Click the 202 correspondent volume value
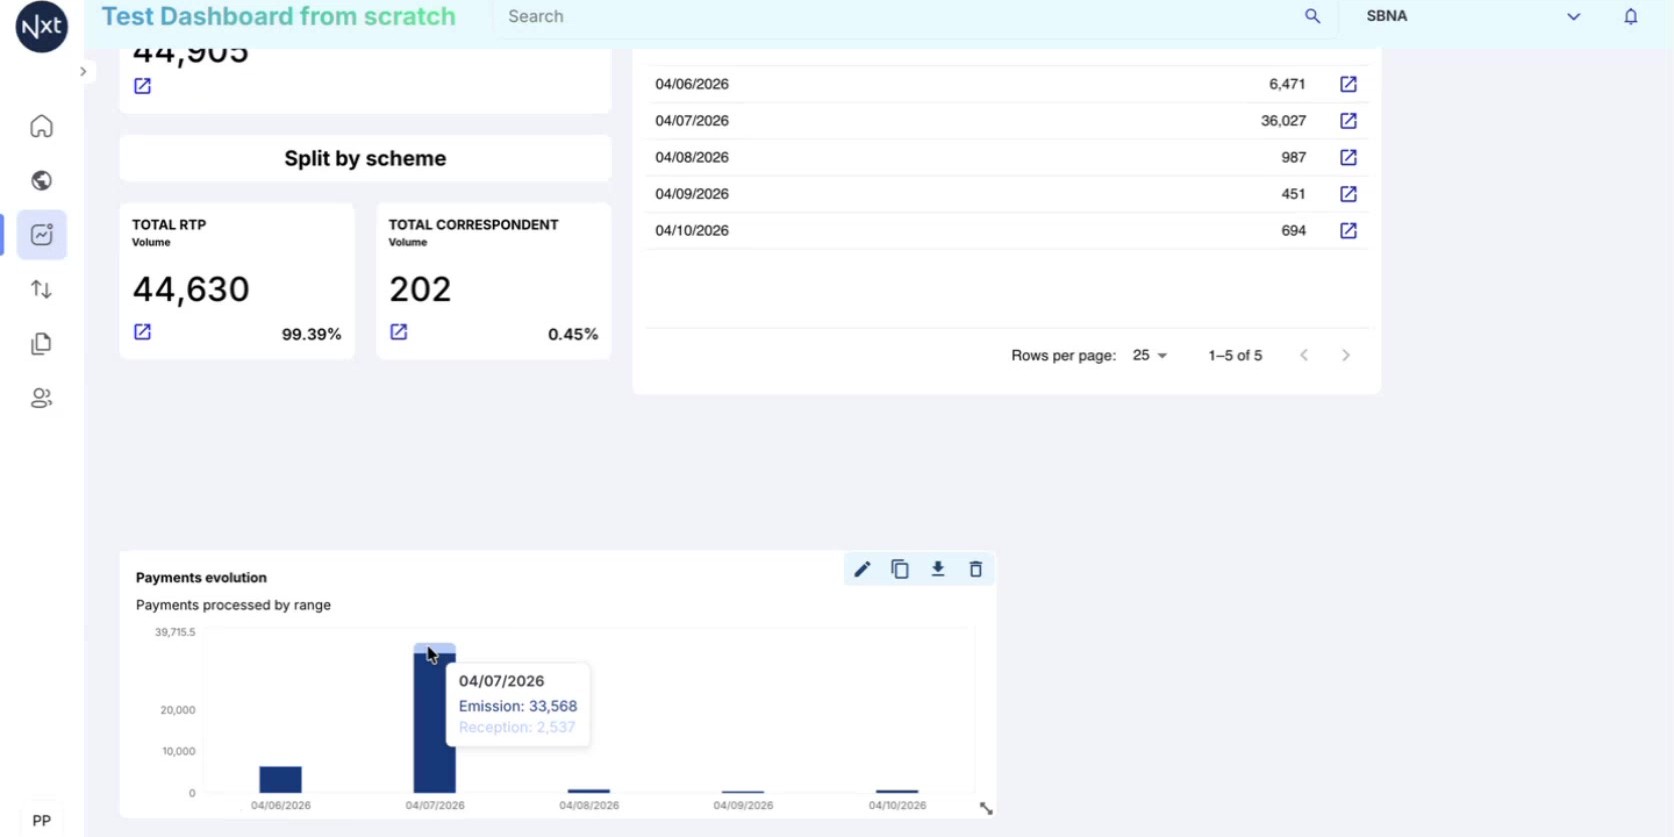 [420, 290]
